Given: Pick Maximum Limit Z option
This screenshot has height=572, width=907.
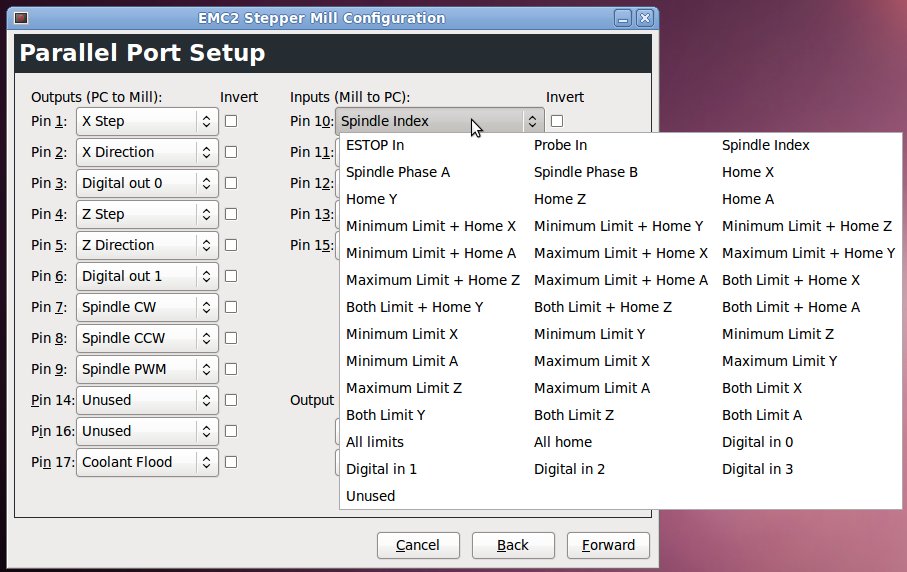Looking at the screenshot, I should pos(404,388).
